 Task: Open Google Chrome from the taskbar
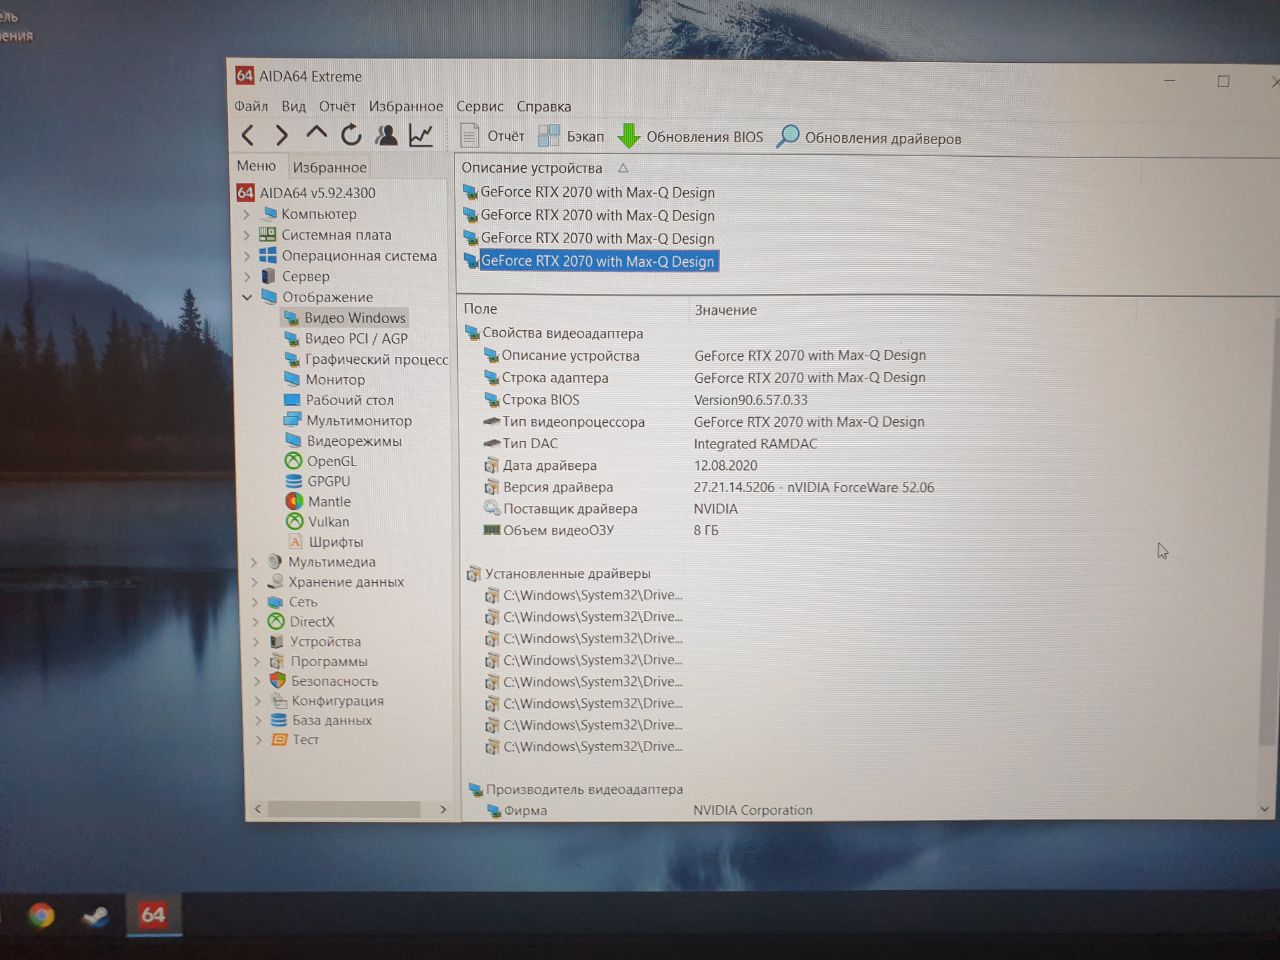click(41, 915)
